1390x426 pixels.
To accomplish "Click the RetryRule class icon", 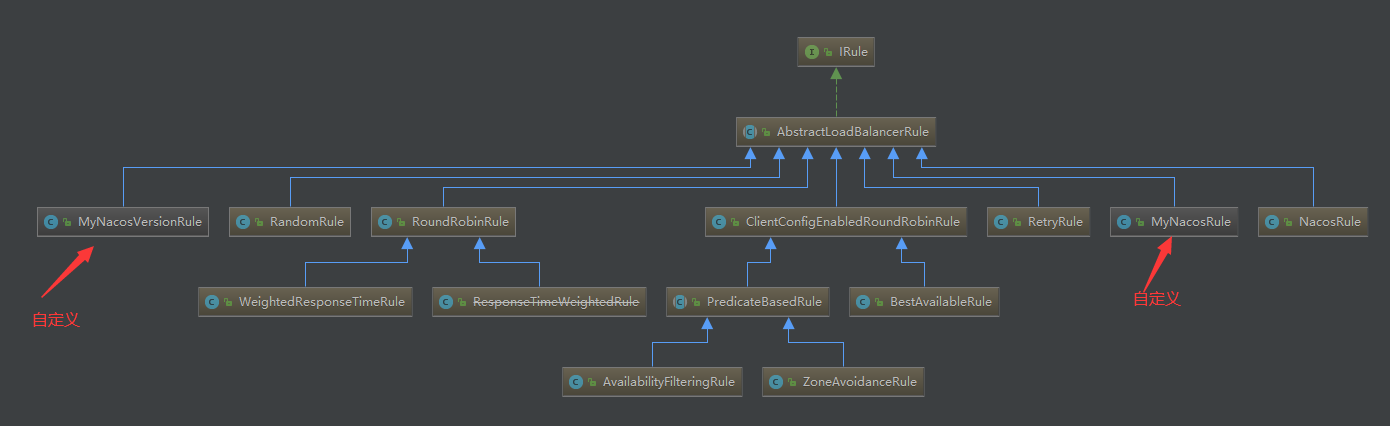I will [x=1001, y=221].
